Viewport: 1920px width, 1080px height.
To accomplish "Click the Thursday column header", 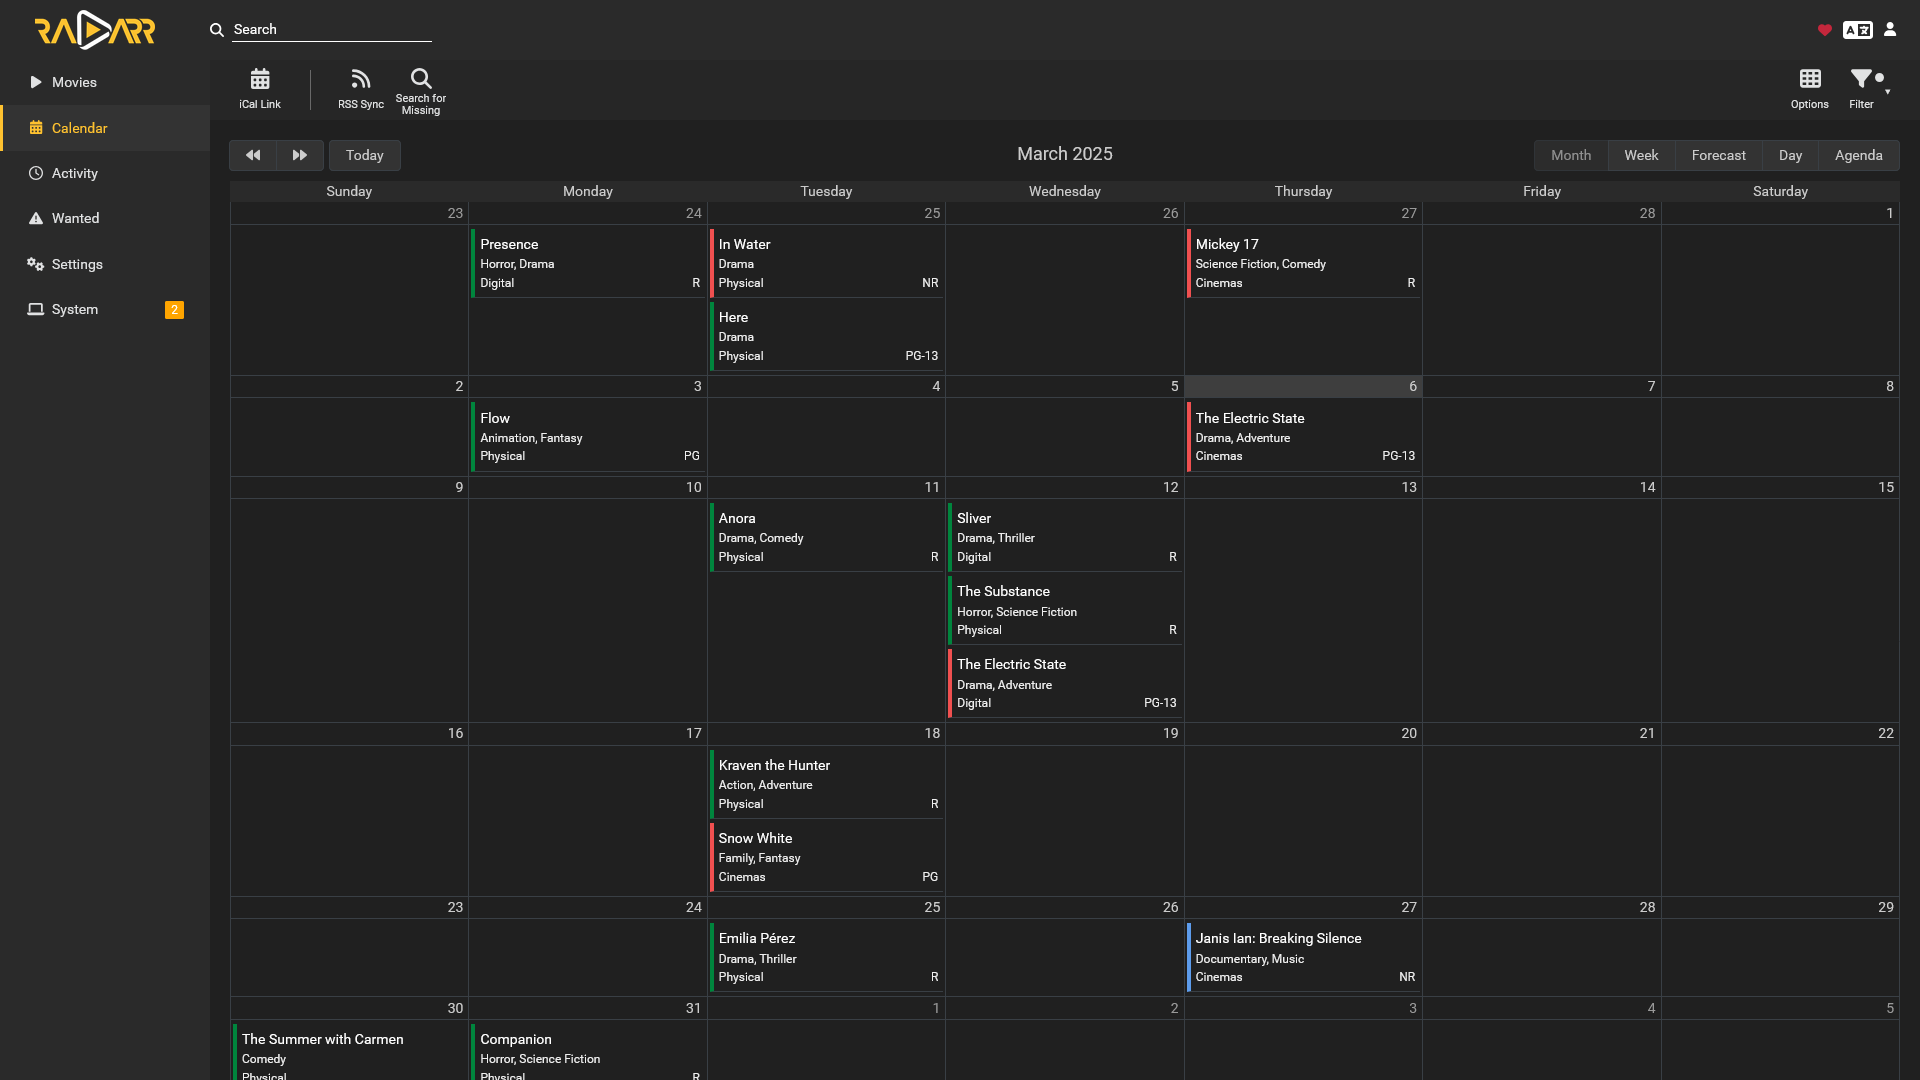I will tap(1303, 191).
